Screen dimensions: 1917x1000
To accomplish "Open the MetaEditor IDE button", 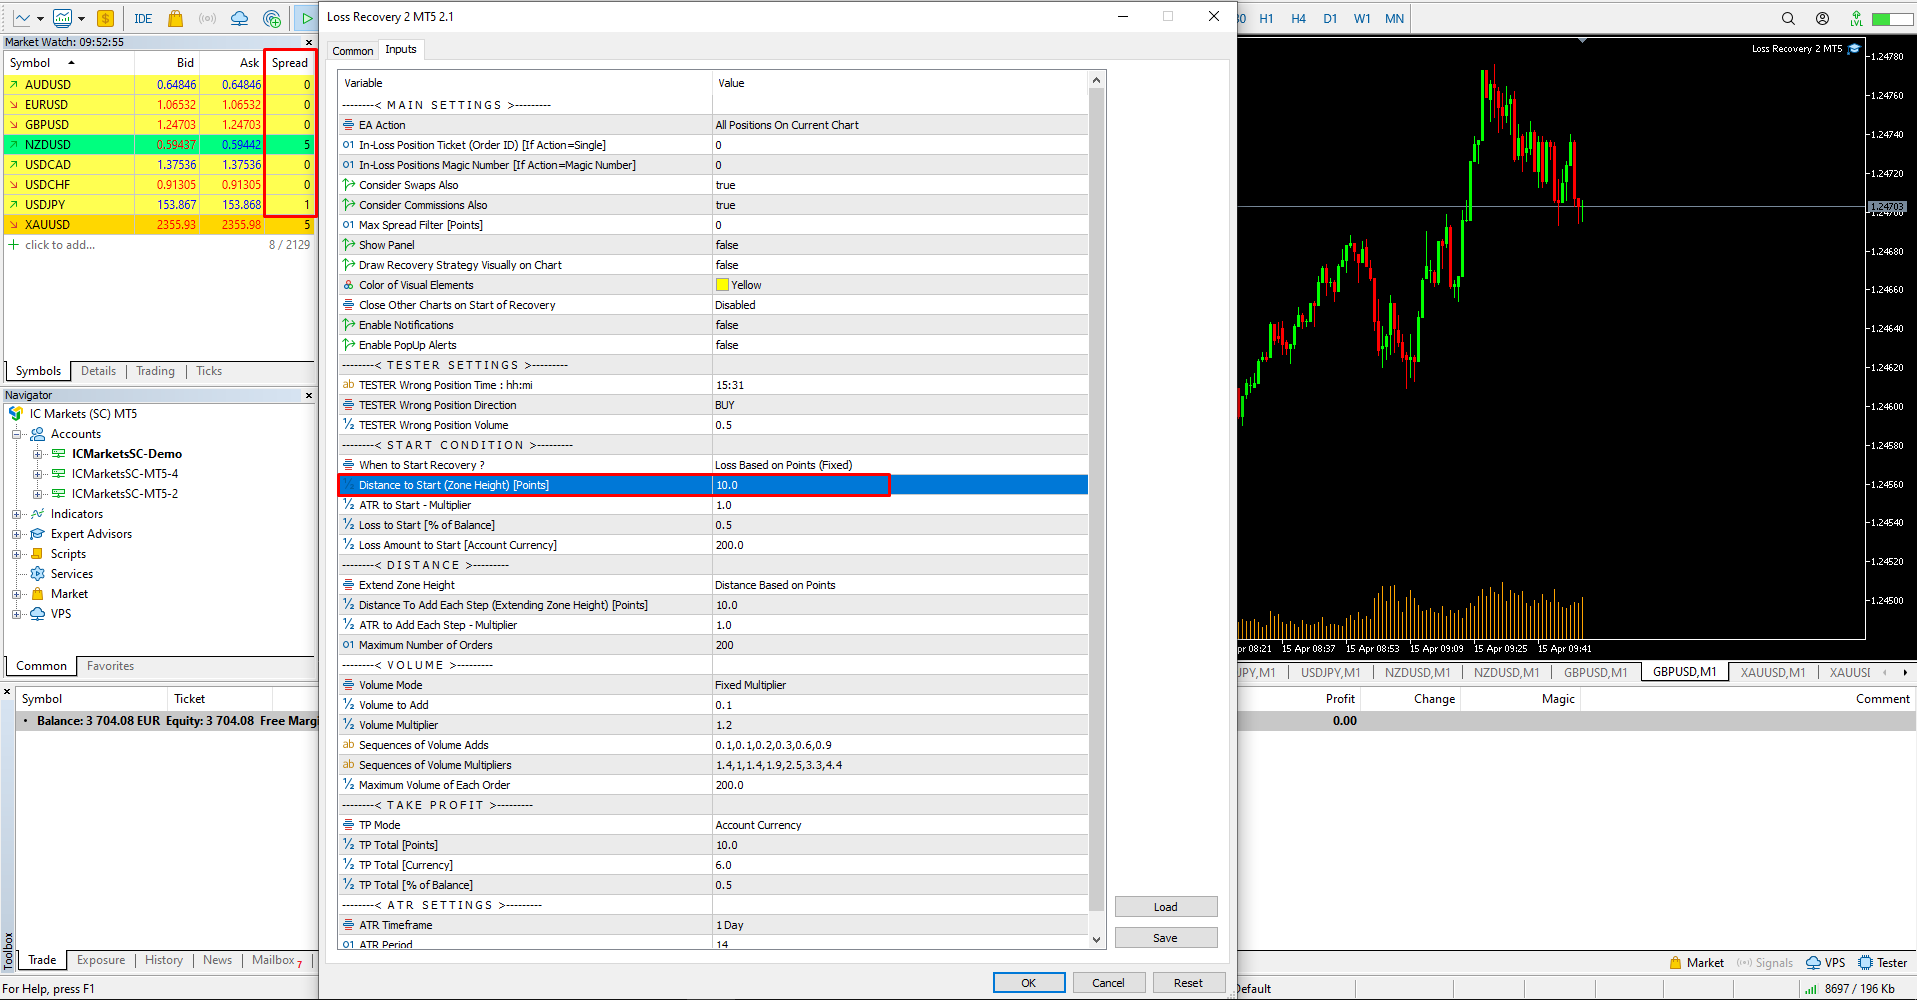I will (143, 18).
